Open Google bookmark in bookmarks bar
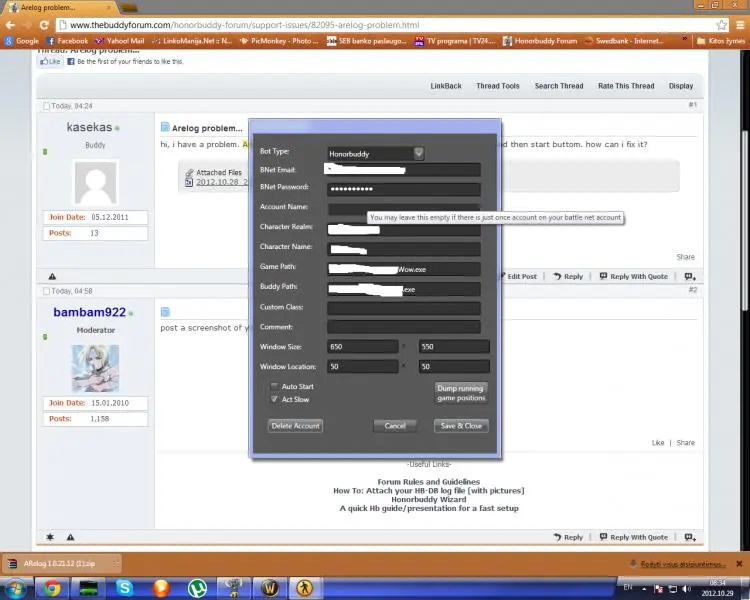This screenshot has height=600, width=750. pos(22,41)
